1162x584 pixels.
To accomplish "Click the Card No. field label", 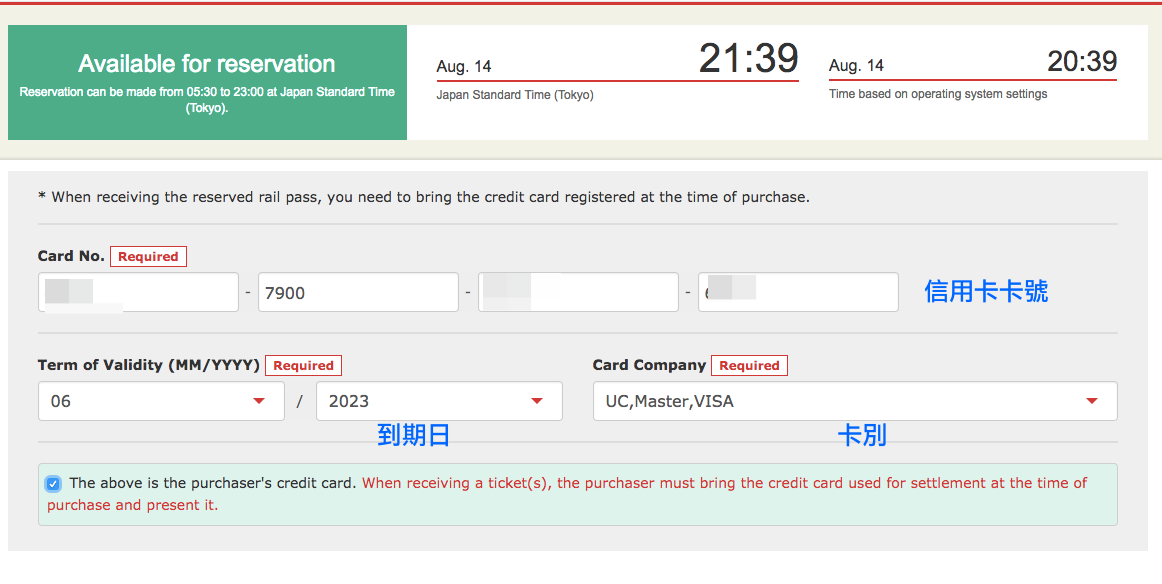I will (71, 256).
